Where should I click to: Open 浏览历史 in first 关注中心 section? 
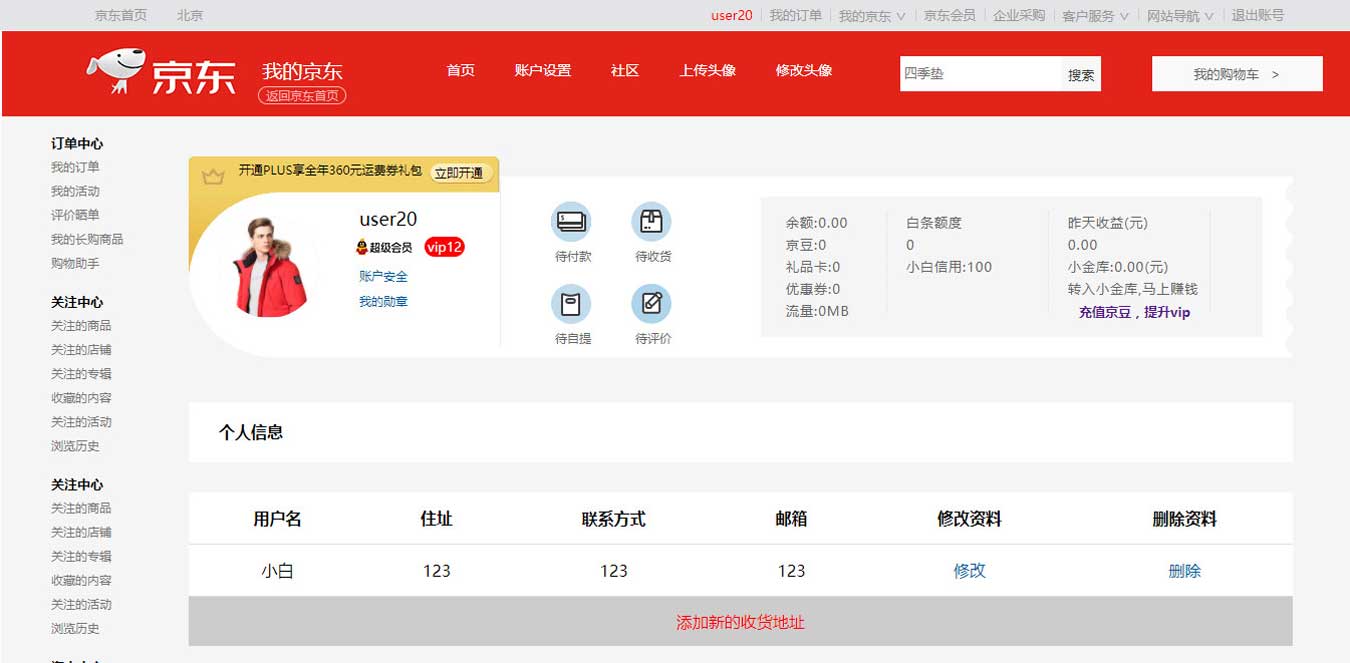pos(75,446)
